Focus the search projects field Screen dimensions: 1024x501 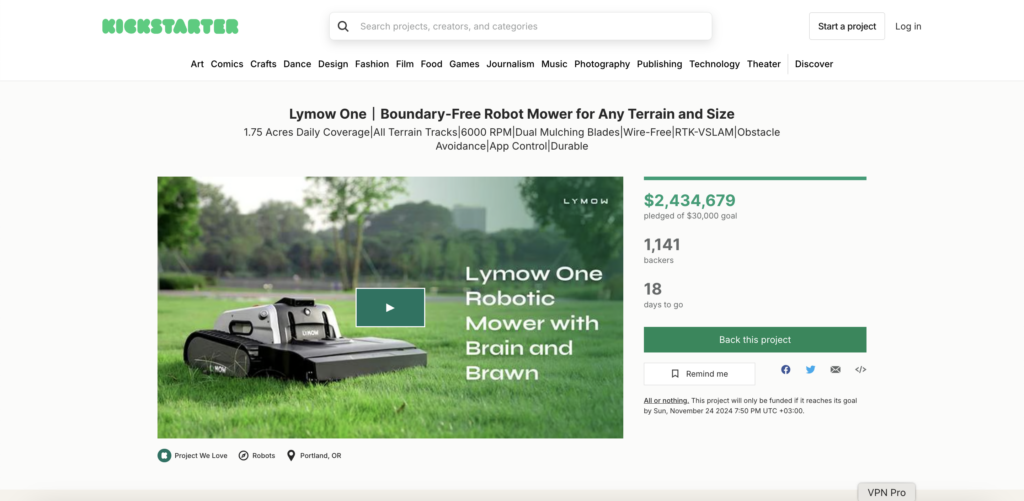(520, 27)
